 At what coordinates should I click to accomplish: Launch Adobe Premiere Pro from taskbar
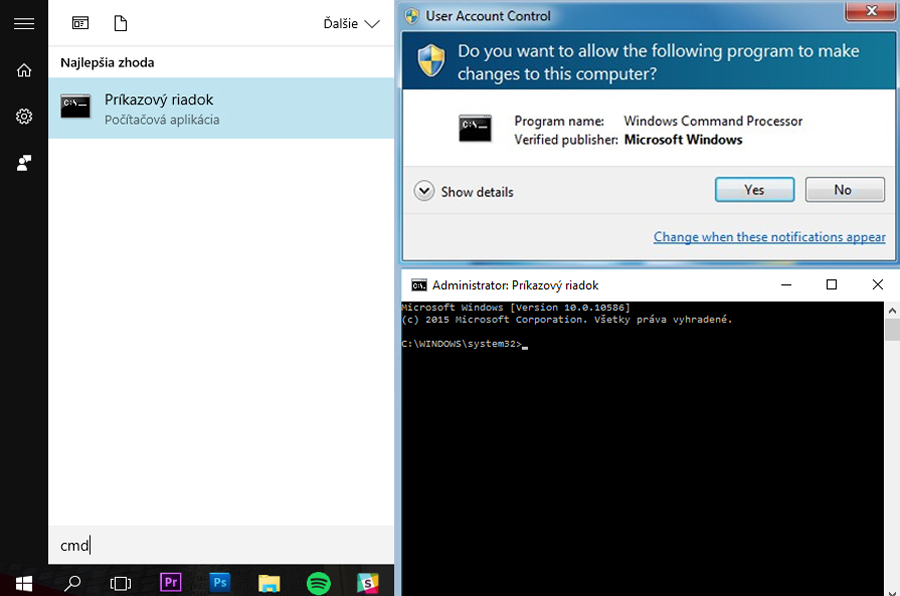tap(170, 582)
